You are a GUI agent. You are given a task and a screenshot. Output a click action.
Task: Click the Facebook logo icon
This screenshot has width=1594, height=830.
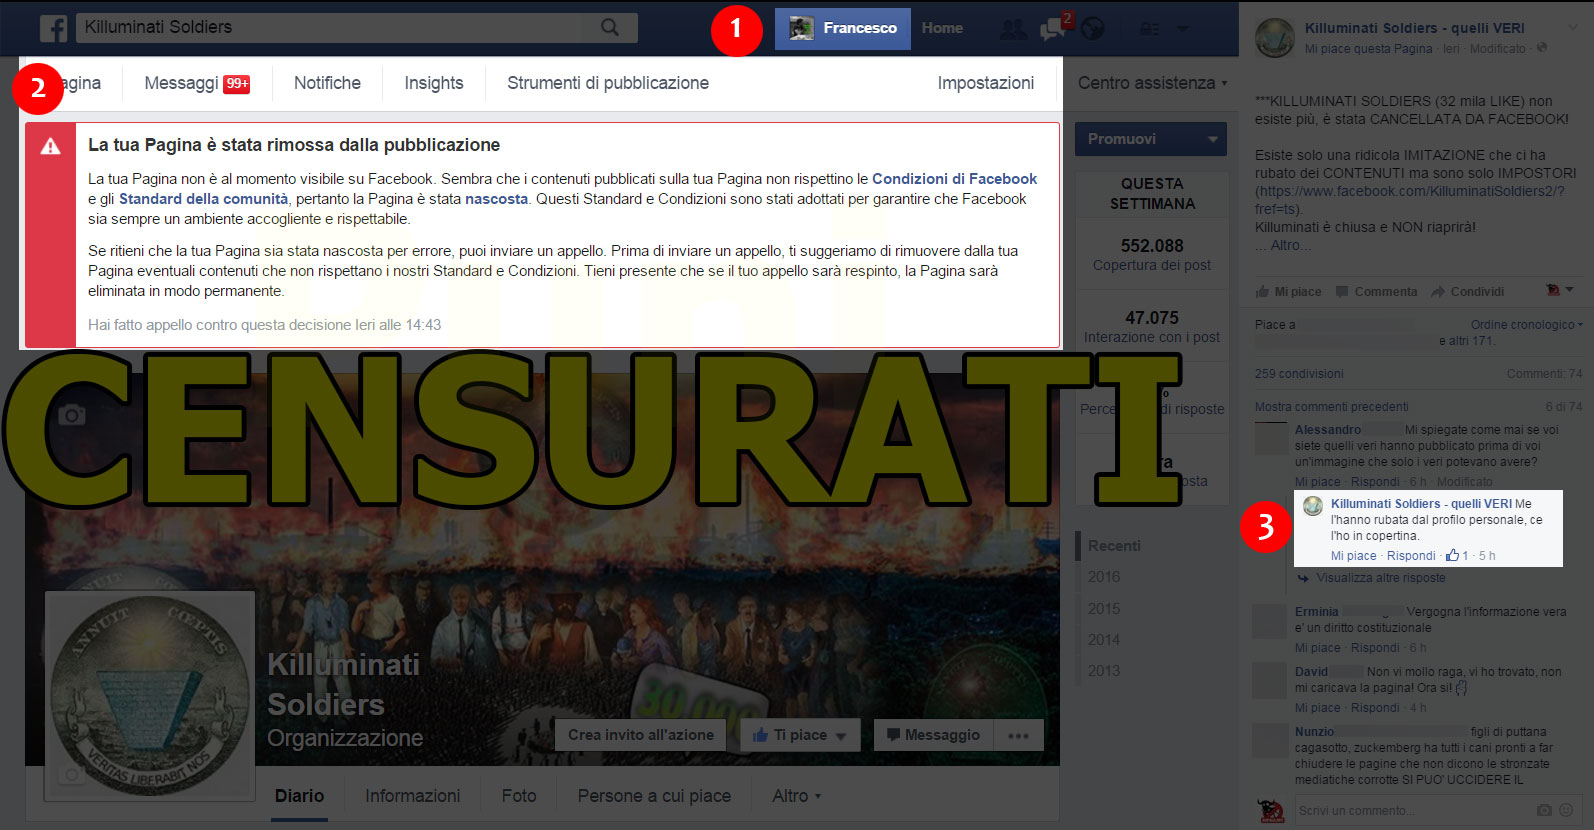pos(54,28)
